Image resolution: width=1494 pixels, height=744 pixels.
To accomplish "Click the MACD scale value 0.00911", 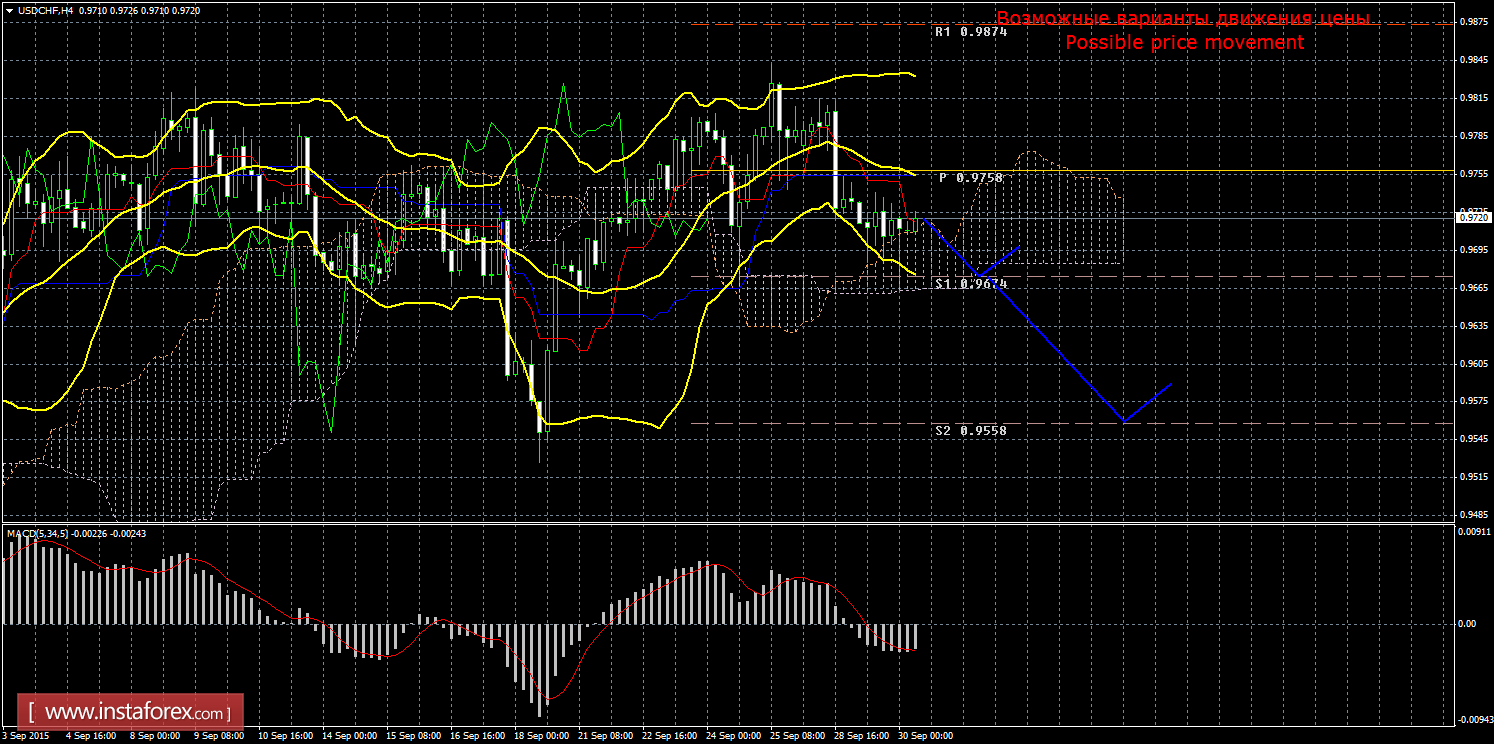I will (1474, 533).
